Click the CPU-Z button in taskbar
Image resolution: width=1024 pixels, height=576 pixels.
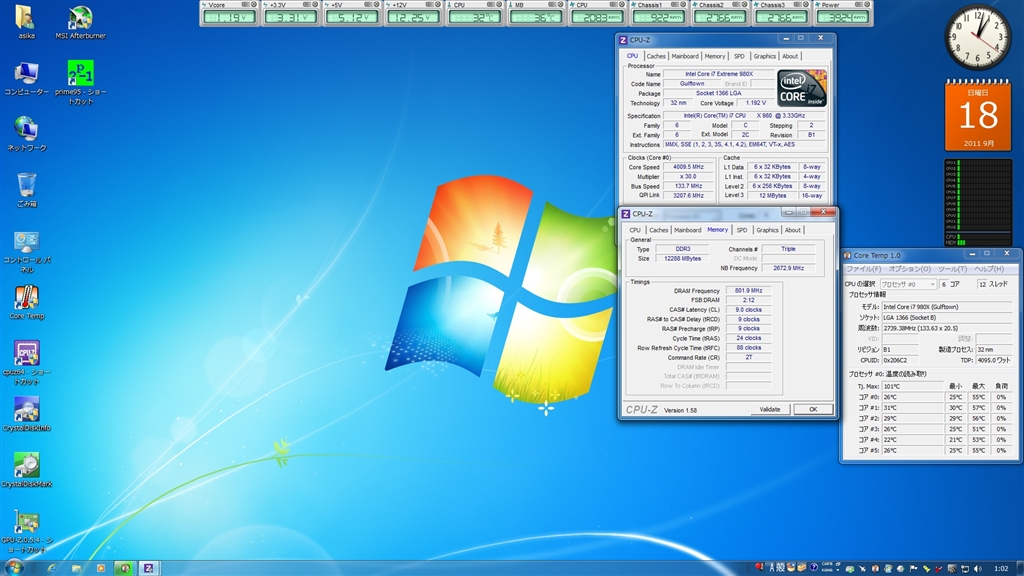coord(150,567)
